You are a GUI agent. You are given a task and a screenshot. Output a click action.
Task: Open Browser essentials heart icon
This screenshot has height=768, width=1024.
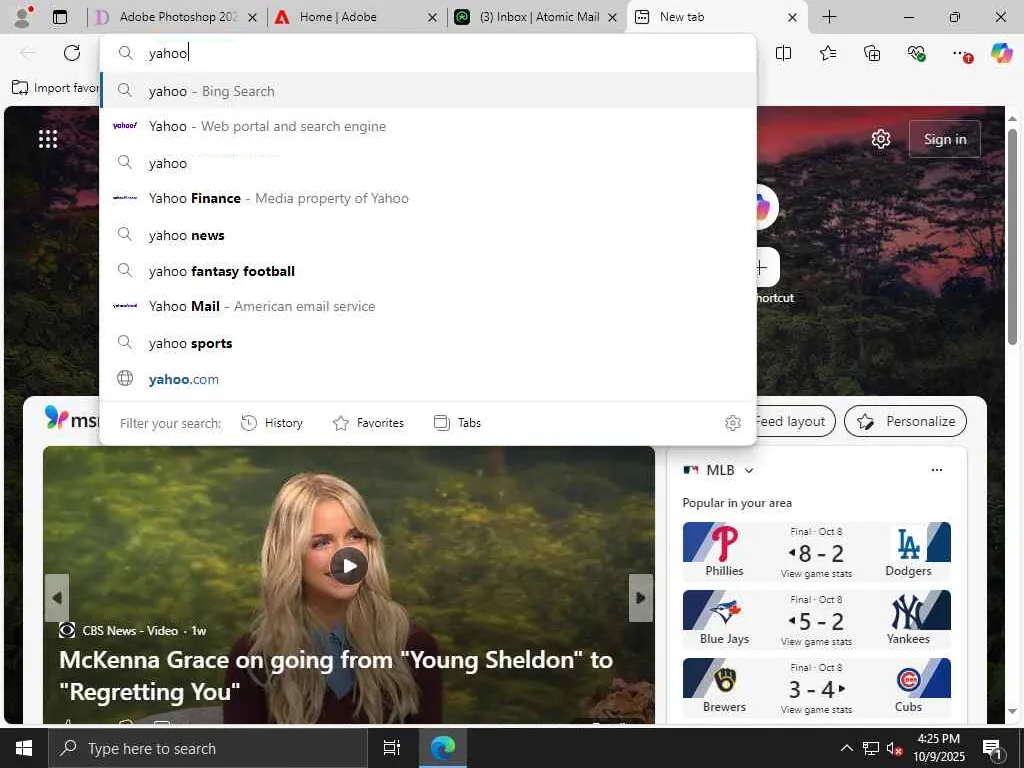[916, 53]
